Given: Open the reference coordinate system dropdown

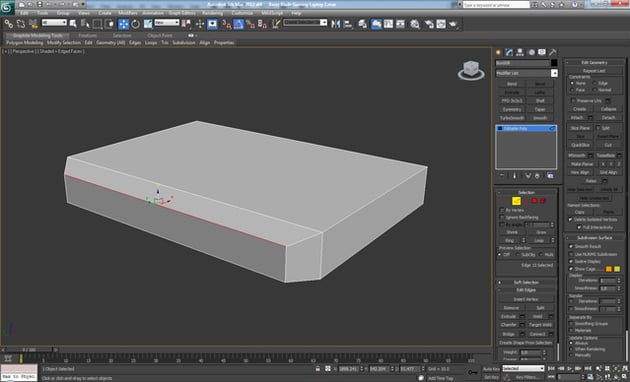Looking at the screenshot, I should 167,23.
